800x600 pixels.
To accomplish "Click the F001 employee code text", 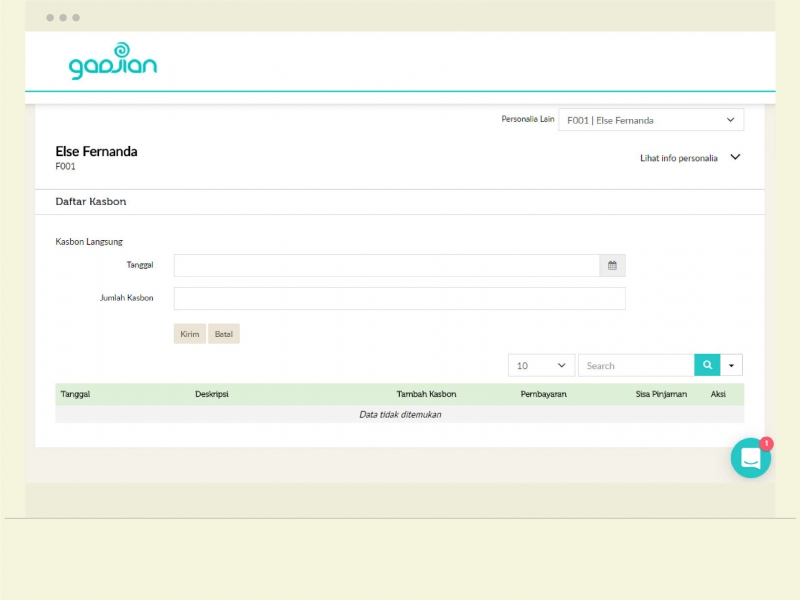I will [x=65, y=166].
